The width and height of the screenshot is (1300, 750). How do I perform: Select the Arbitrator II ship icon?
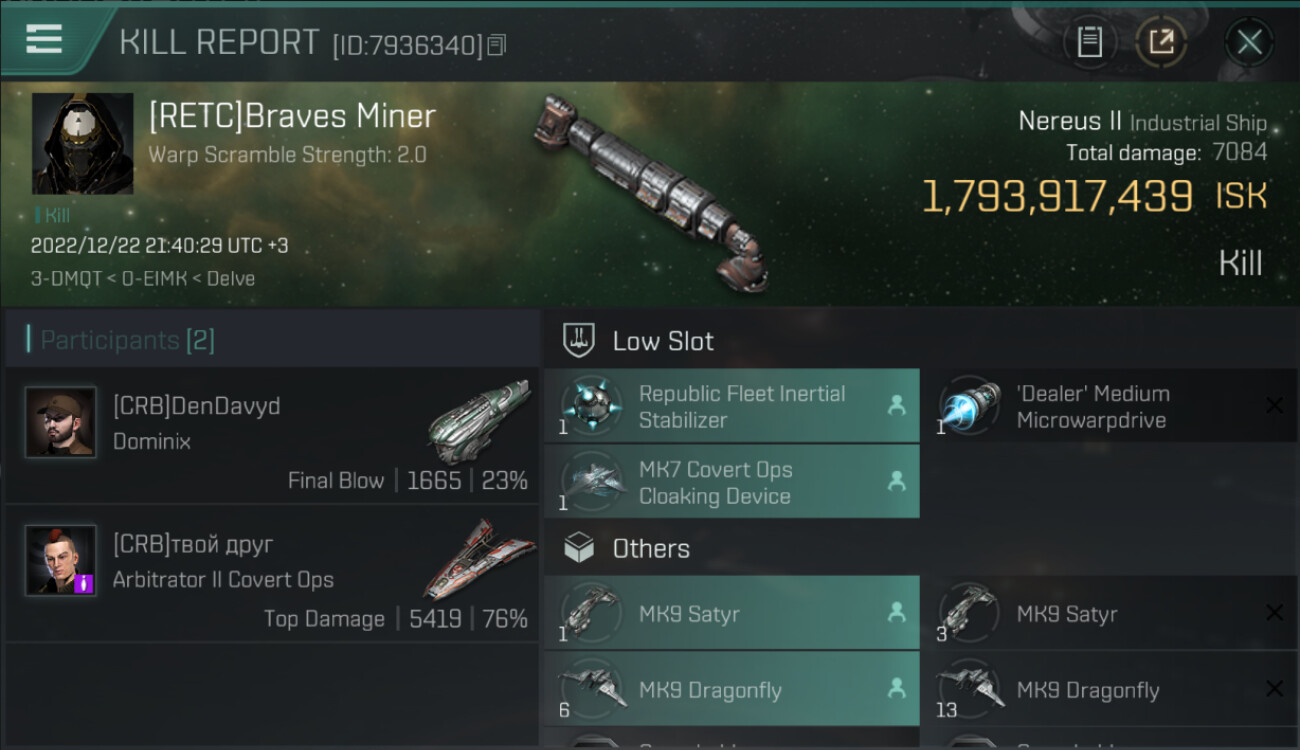[x=478, y=558]
